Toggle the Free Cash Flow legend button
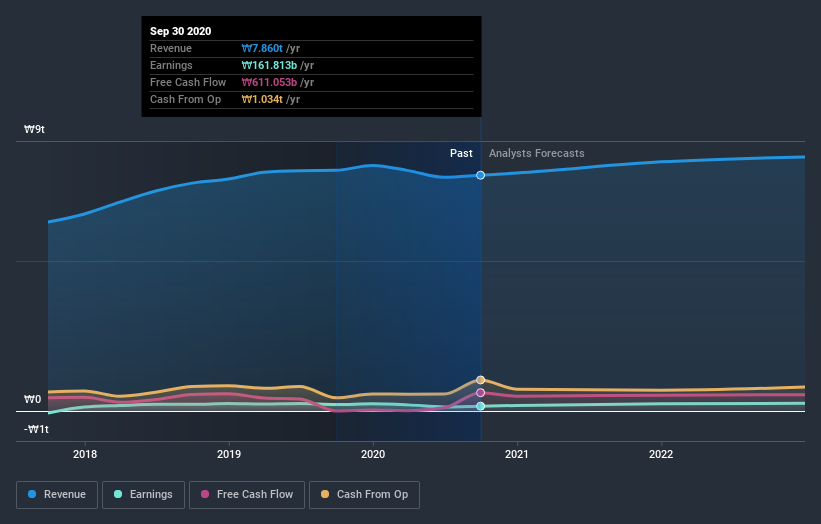 (x=247, y=495)
